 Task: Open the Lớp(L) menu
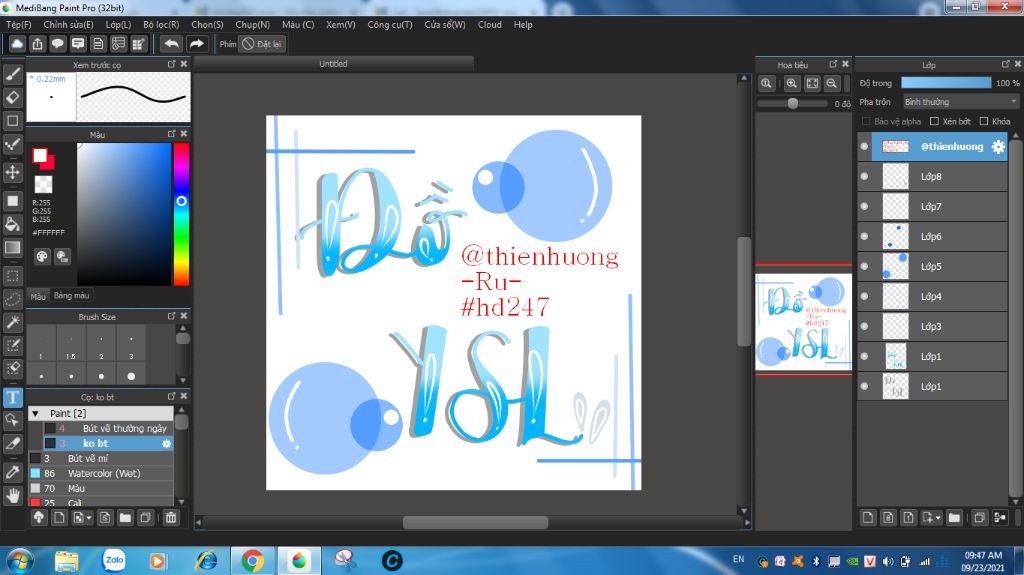click(x=118, y=25)
